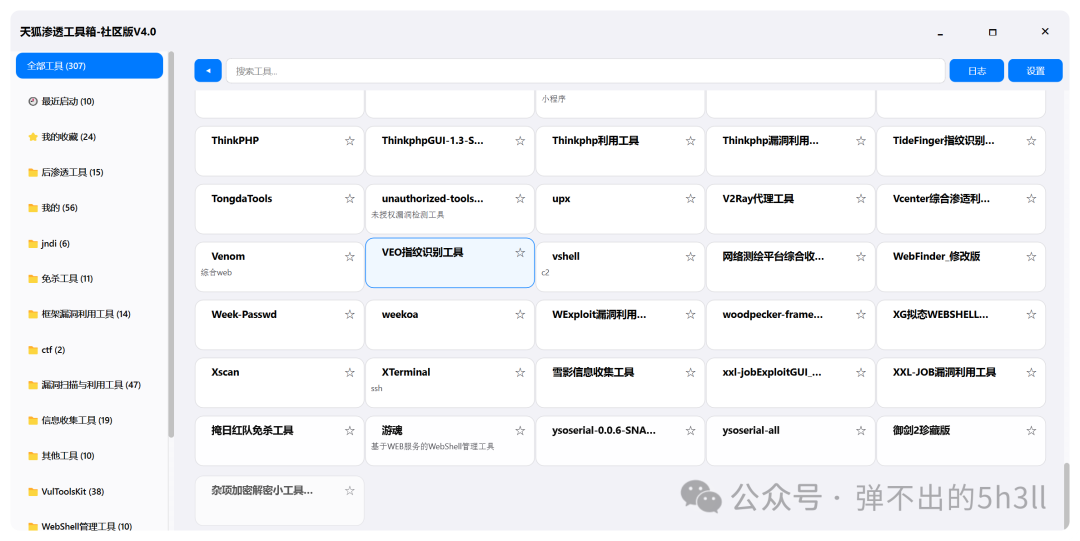Screen dimensions: 1080x541
Task: Click star on WExploit漏洞利用 card
Action: point(690,315)
